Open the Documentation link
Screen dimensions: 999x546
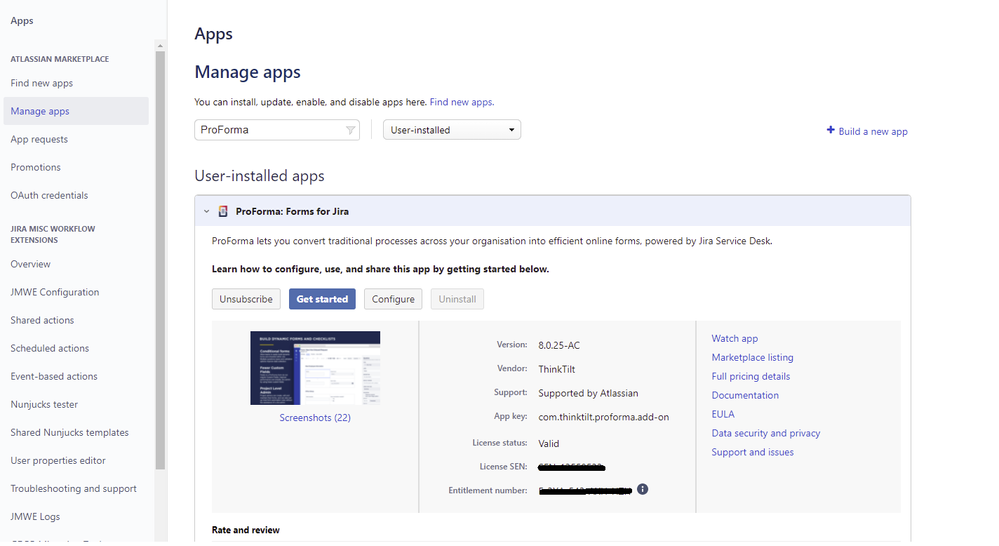pos(745,395)
